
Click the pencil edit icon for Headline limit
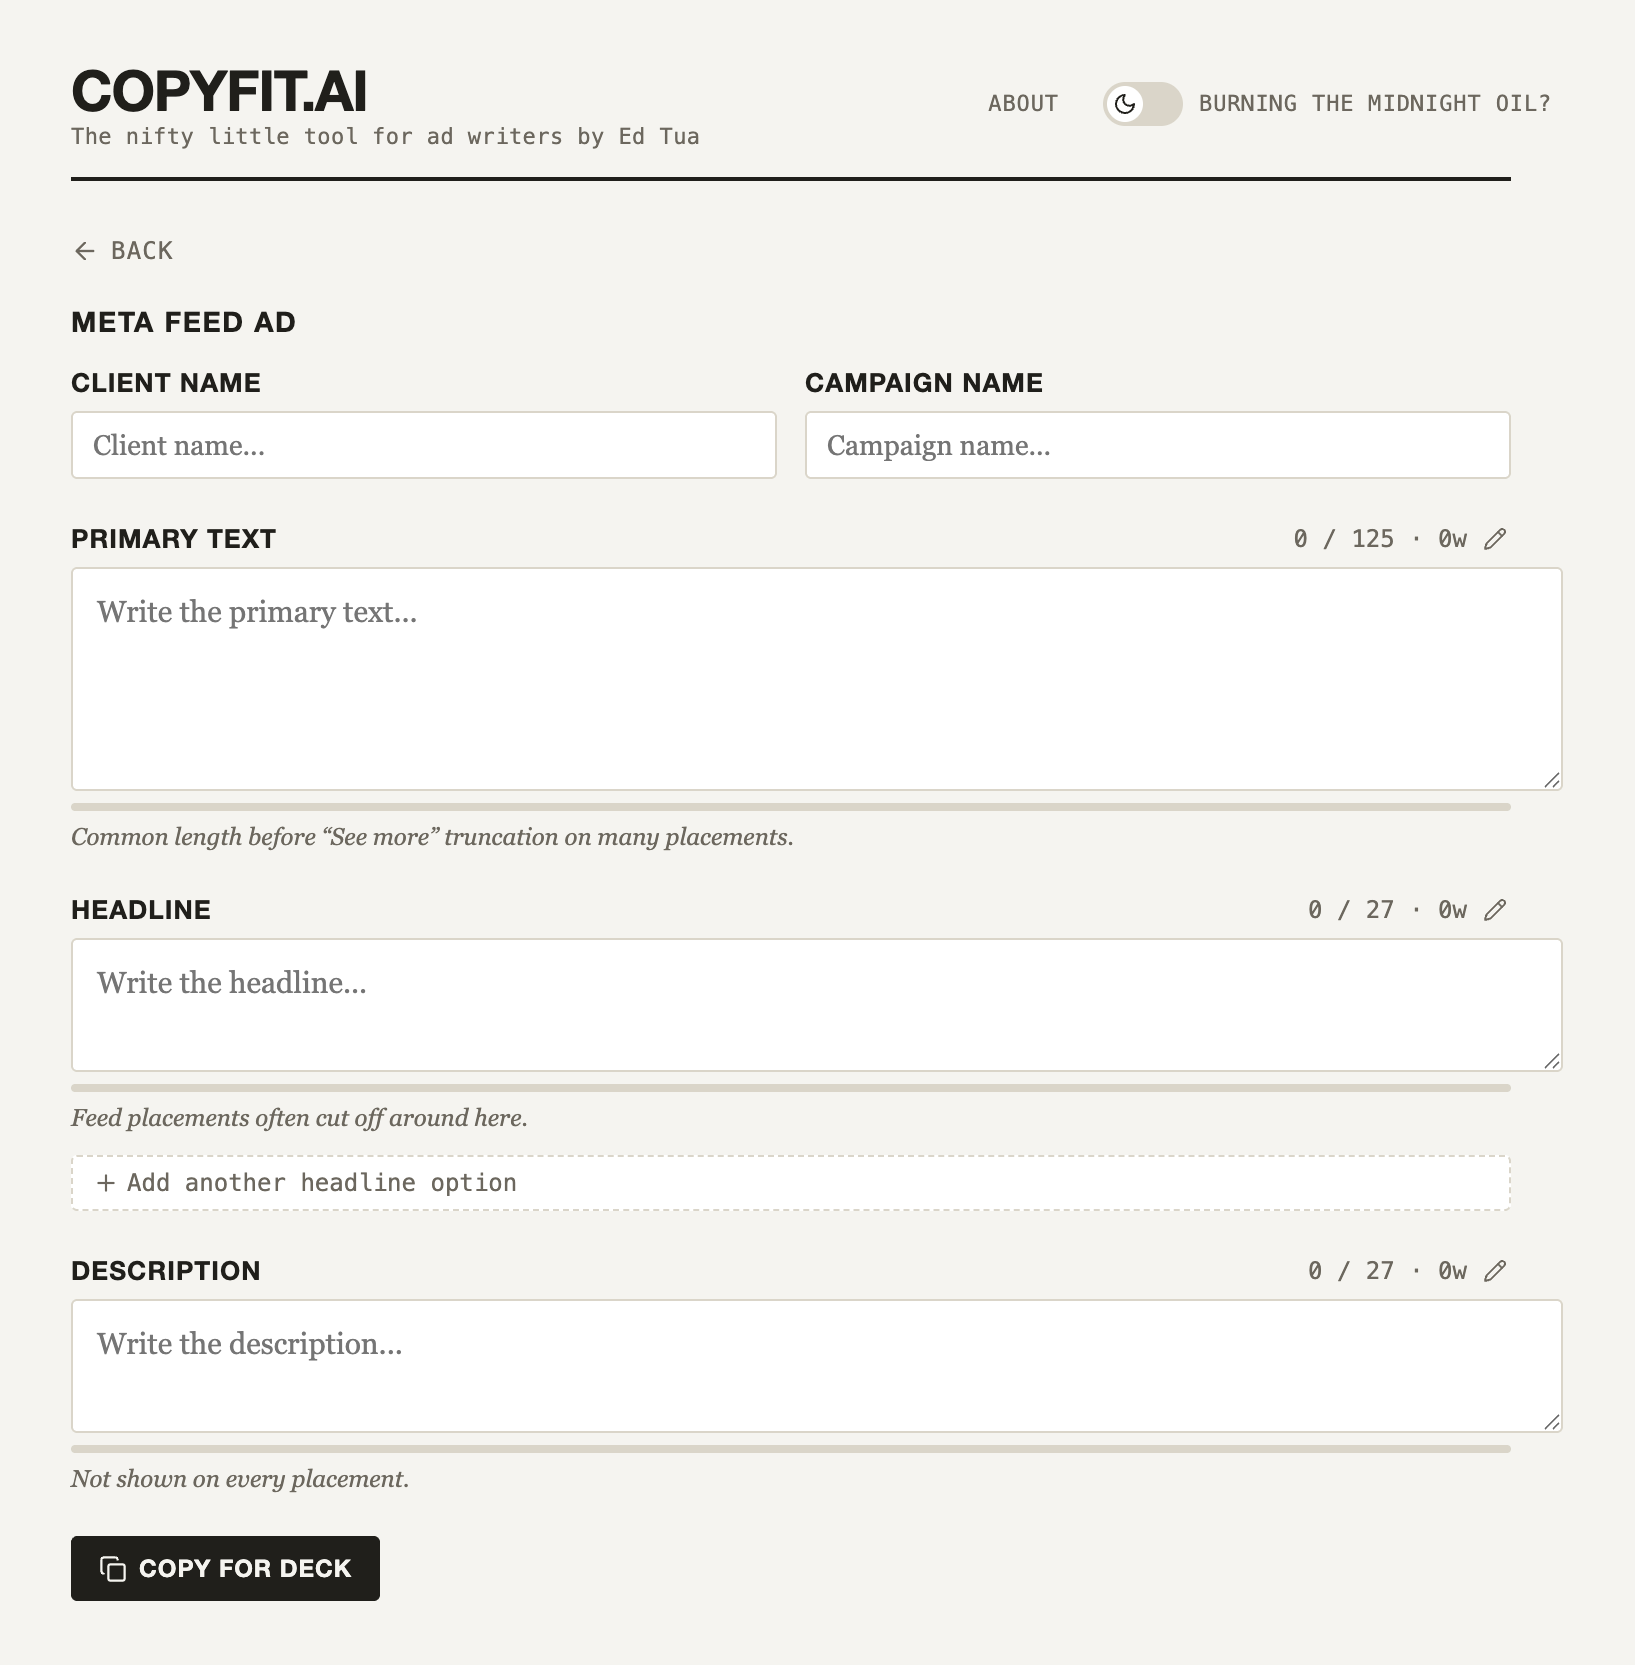coord(1495,910)
